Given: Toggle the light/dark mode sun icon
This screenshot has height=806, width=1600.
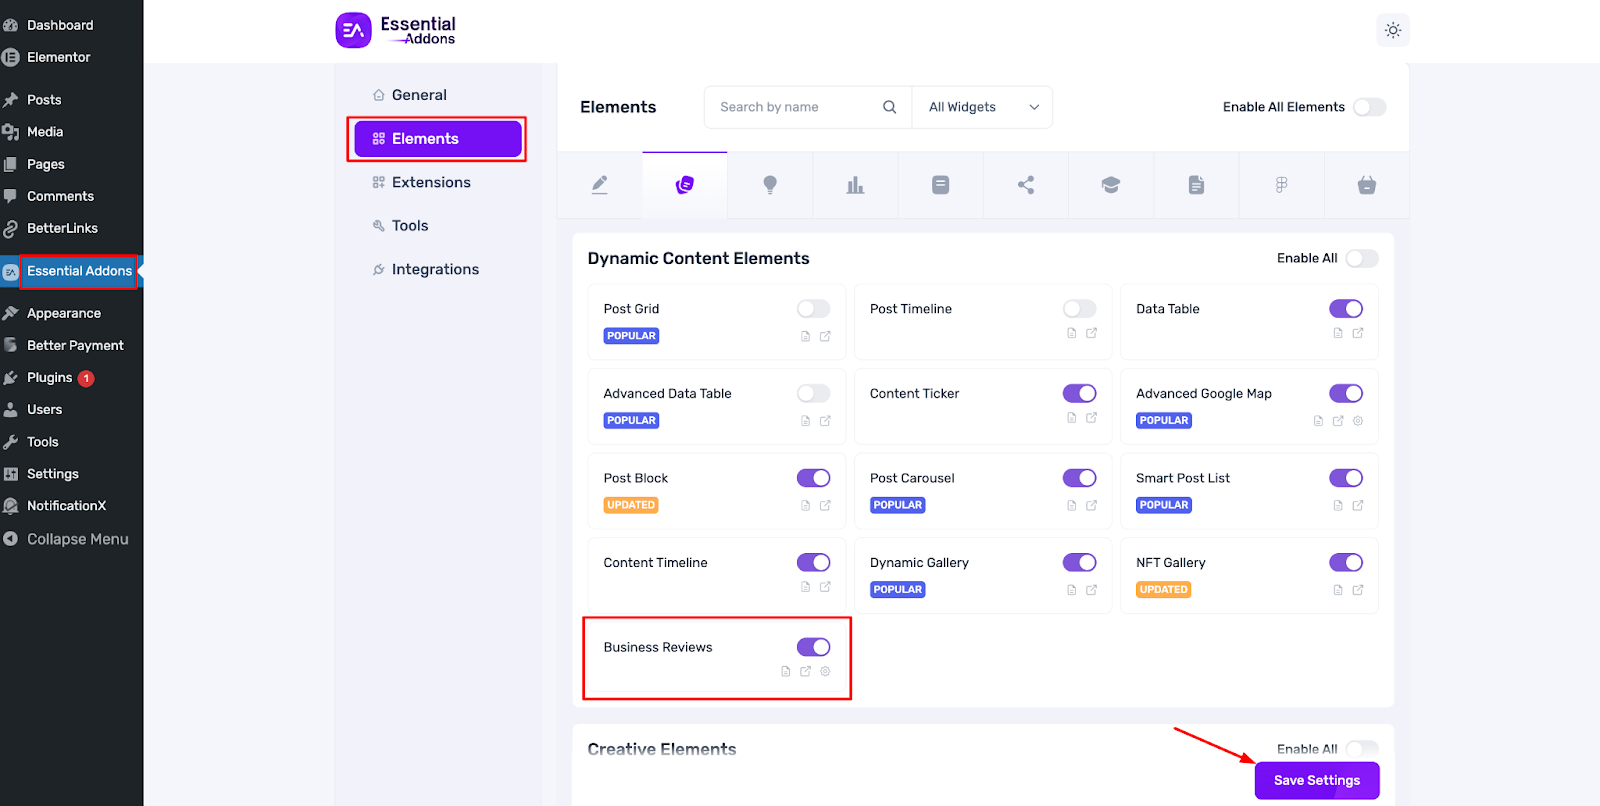Looking at the screenshot, I should (1392, 30).
